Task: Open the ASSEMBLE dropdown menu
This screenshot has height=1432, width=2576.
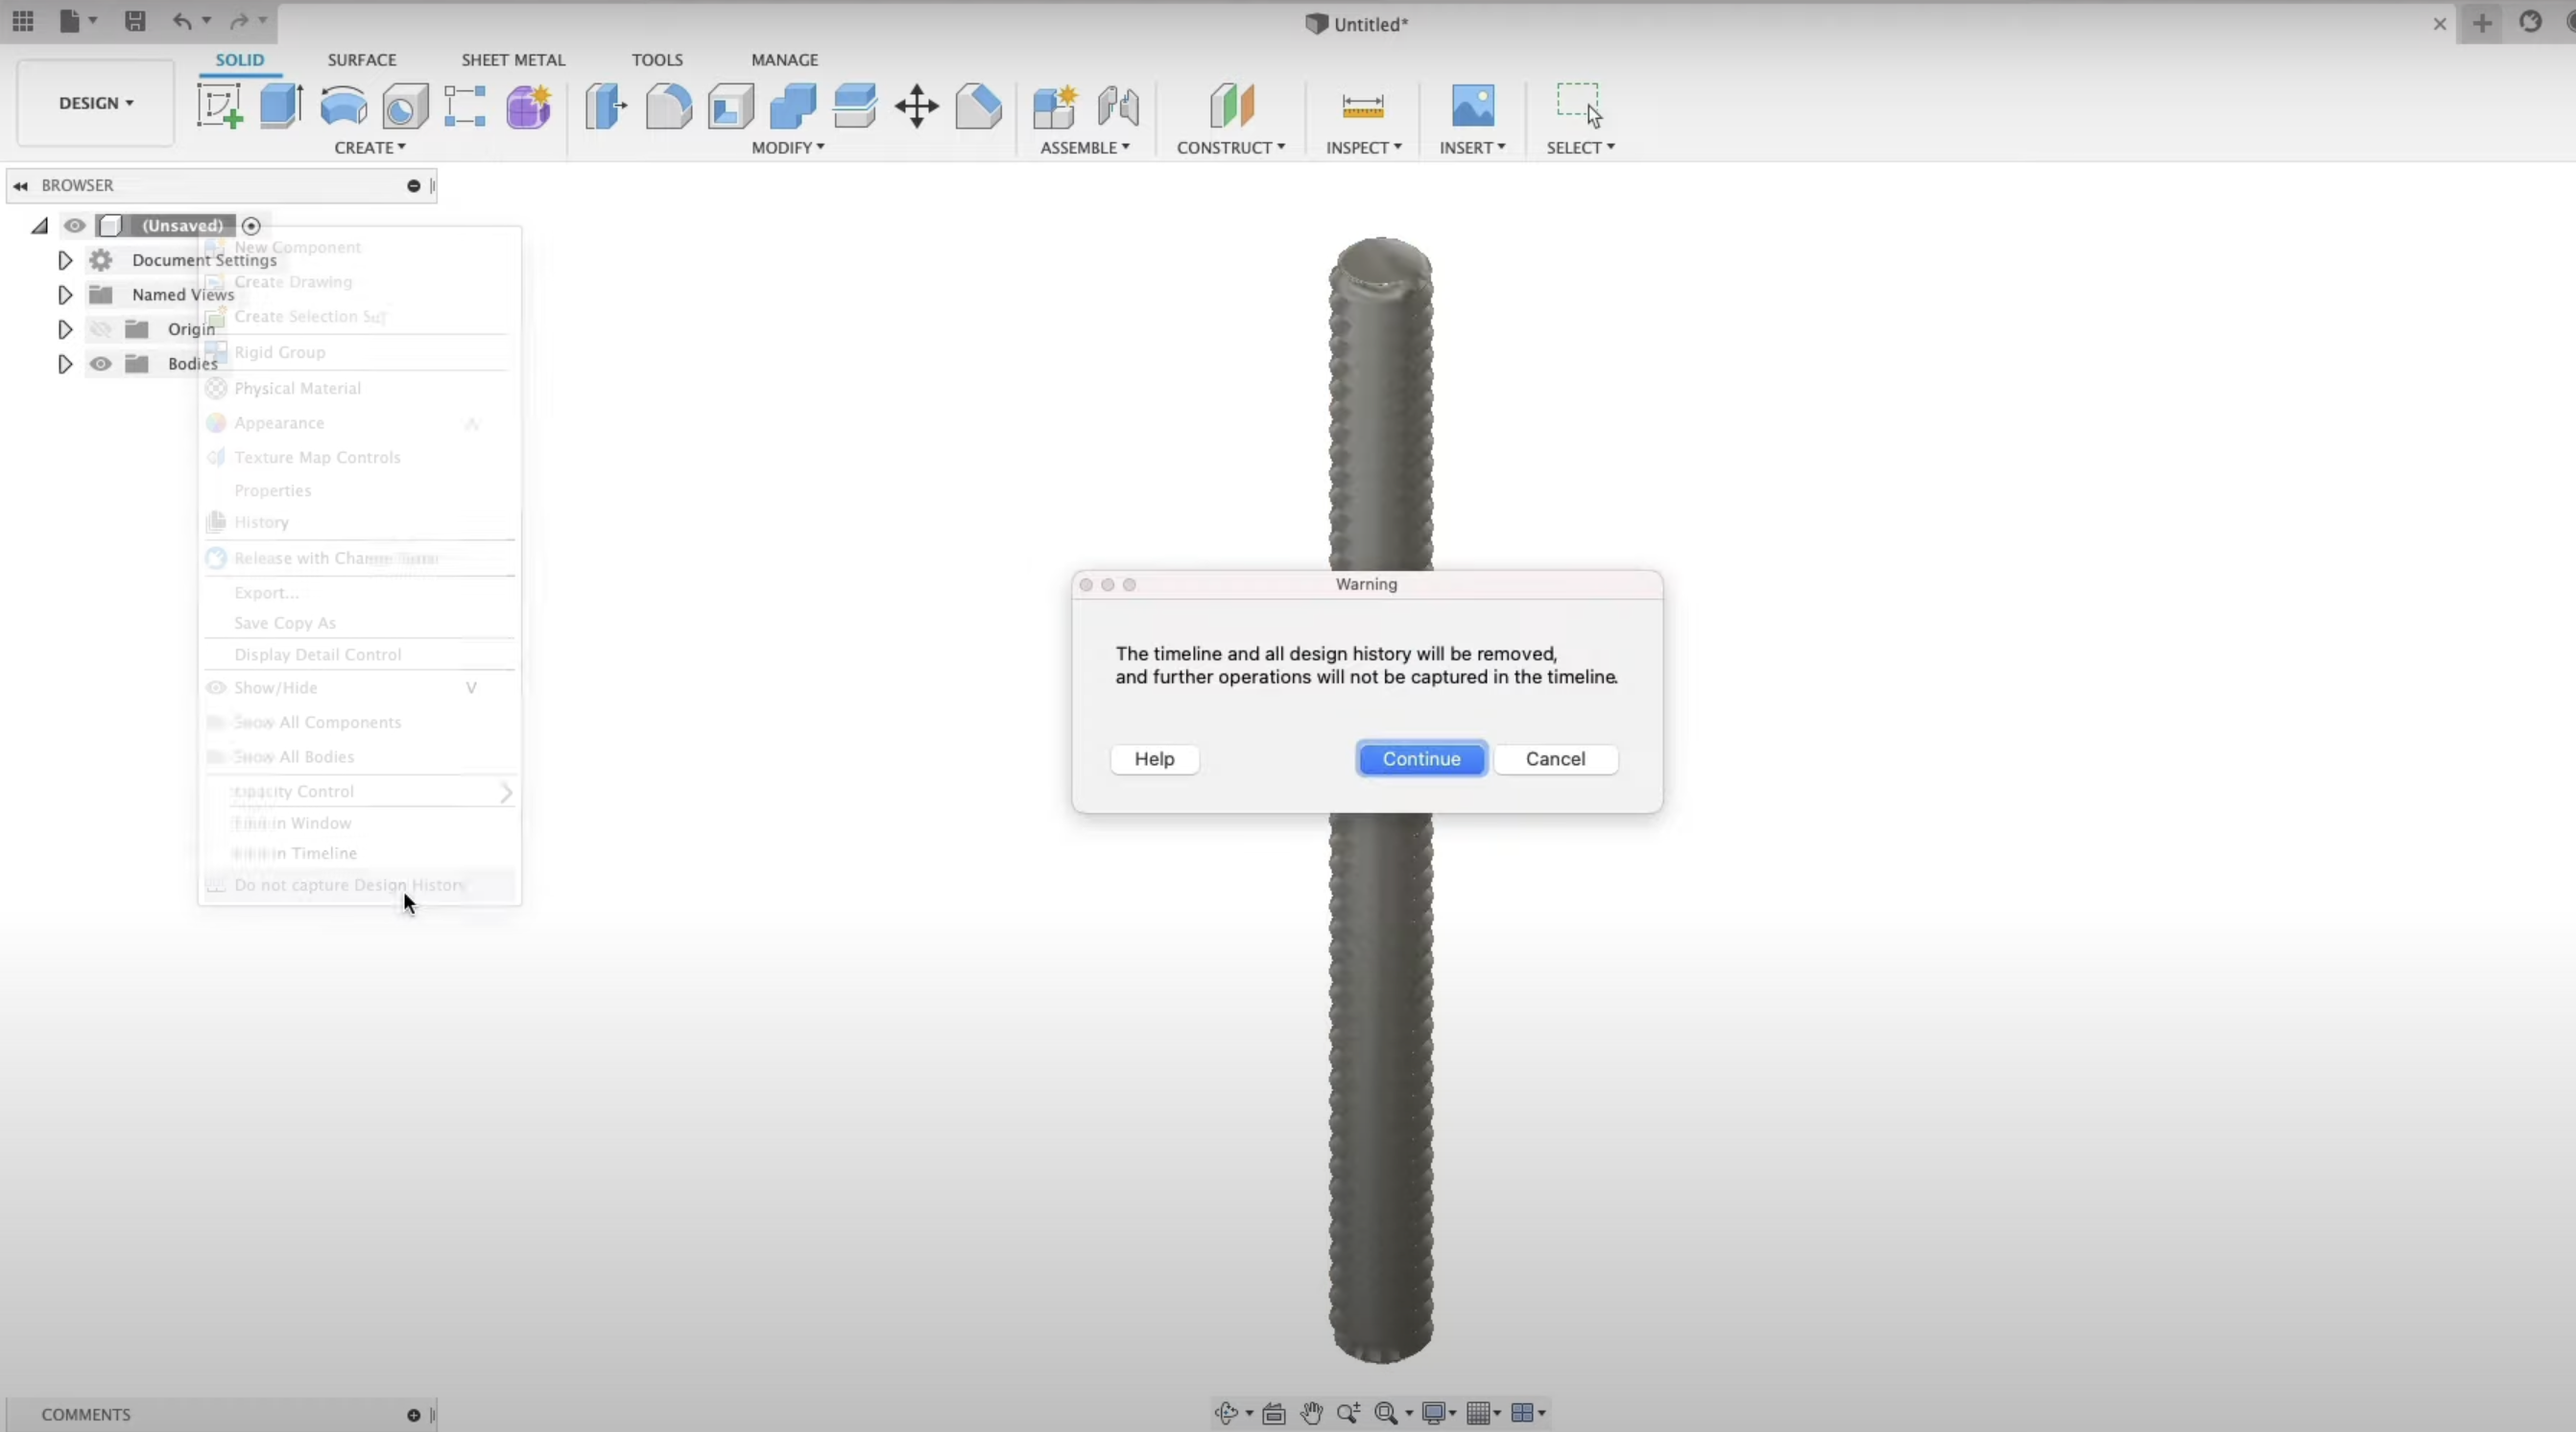Action: click(x=1085, y=147)
